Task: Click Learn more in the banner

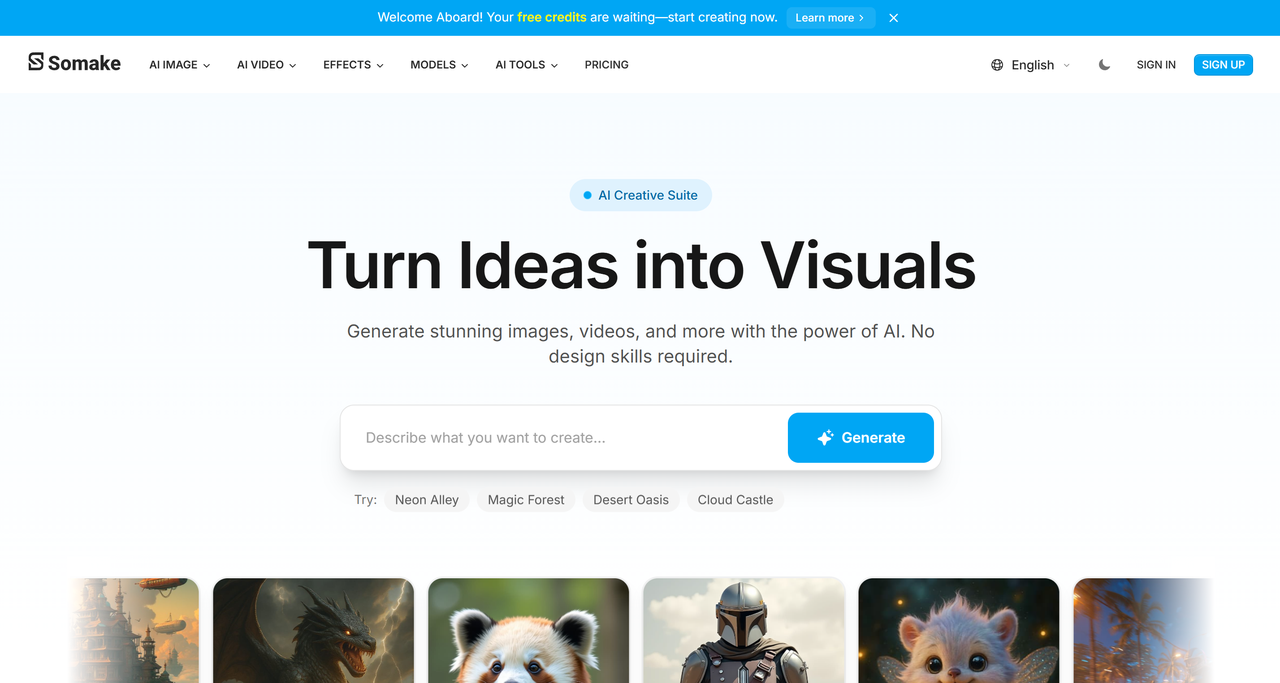Action: [831, 18]
